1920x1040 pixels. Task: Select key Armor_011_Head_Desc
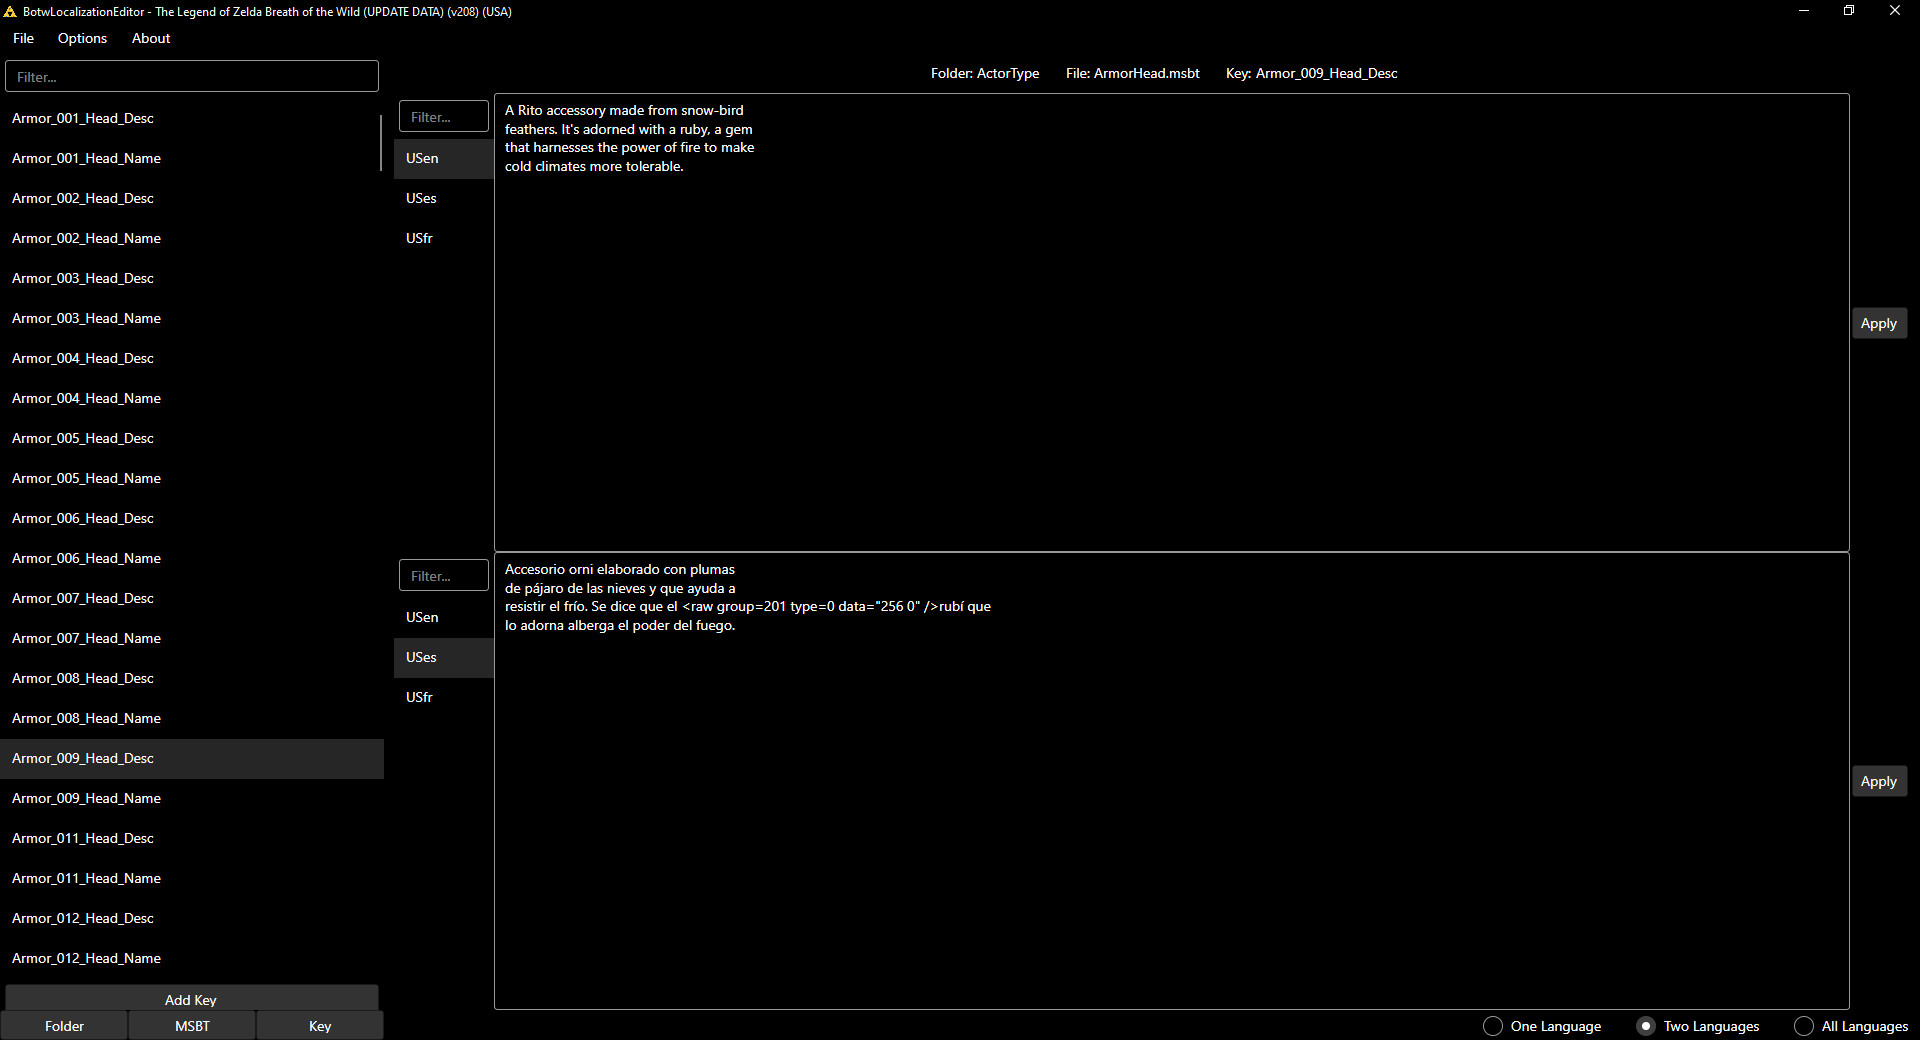[192, 838]
